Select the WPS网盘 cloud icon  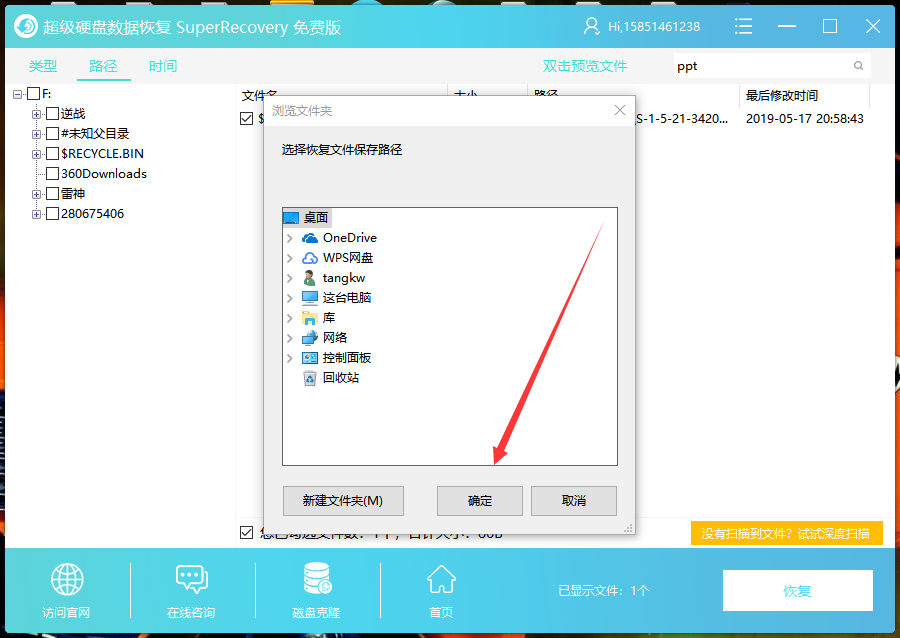click(x=310, y=258)
